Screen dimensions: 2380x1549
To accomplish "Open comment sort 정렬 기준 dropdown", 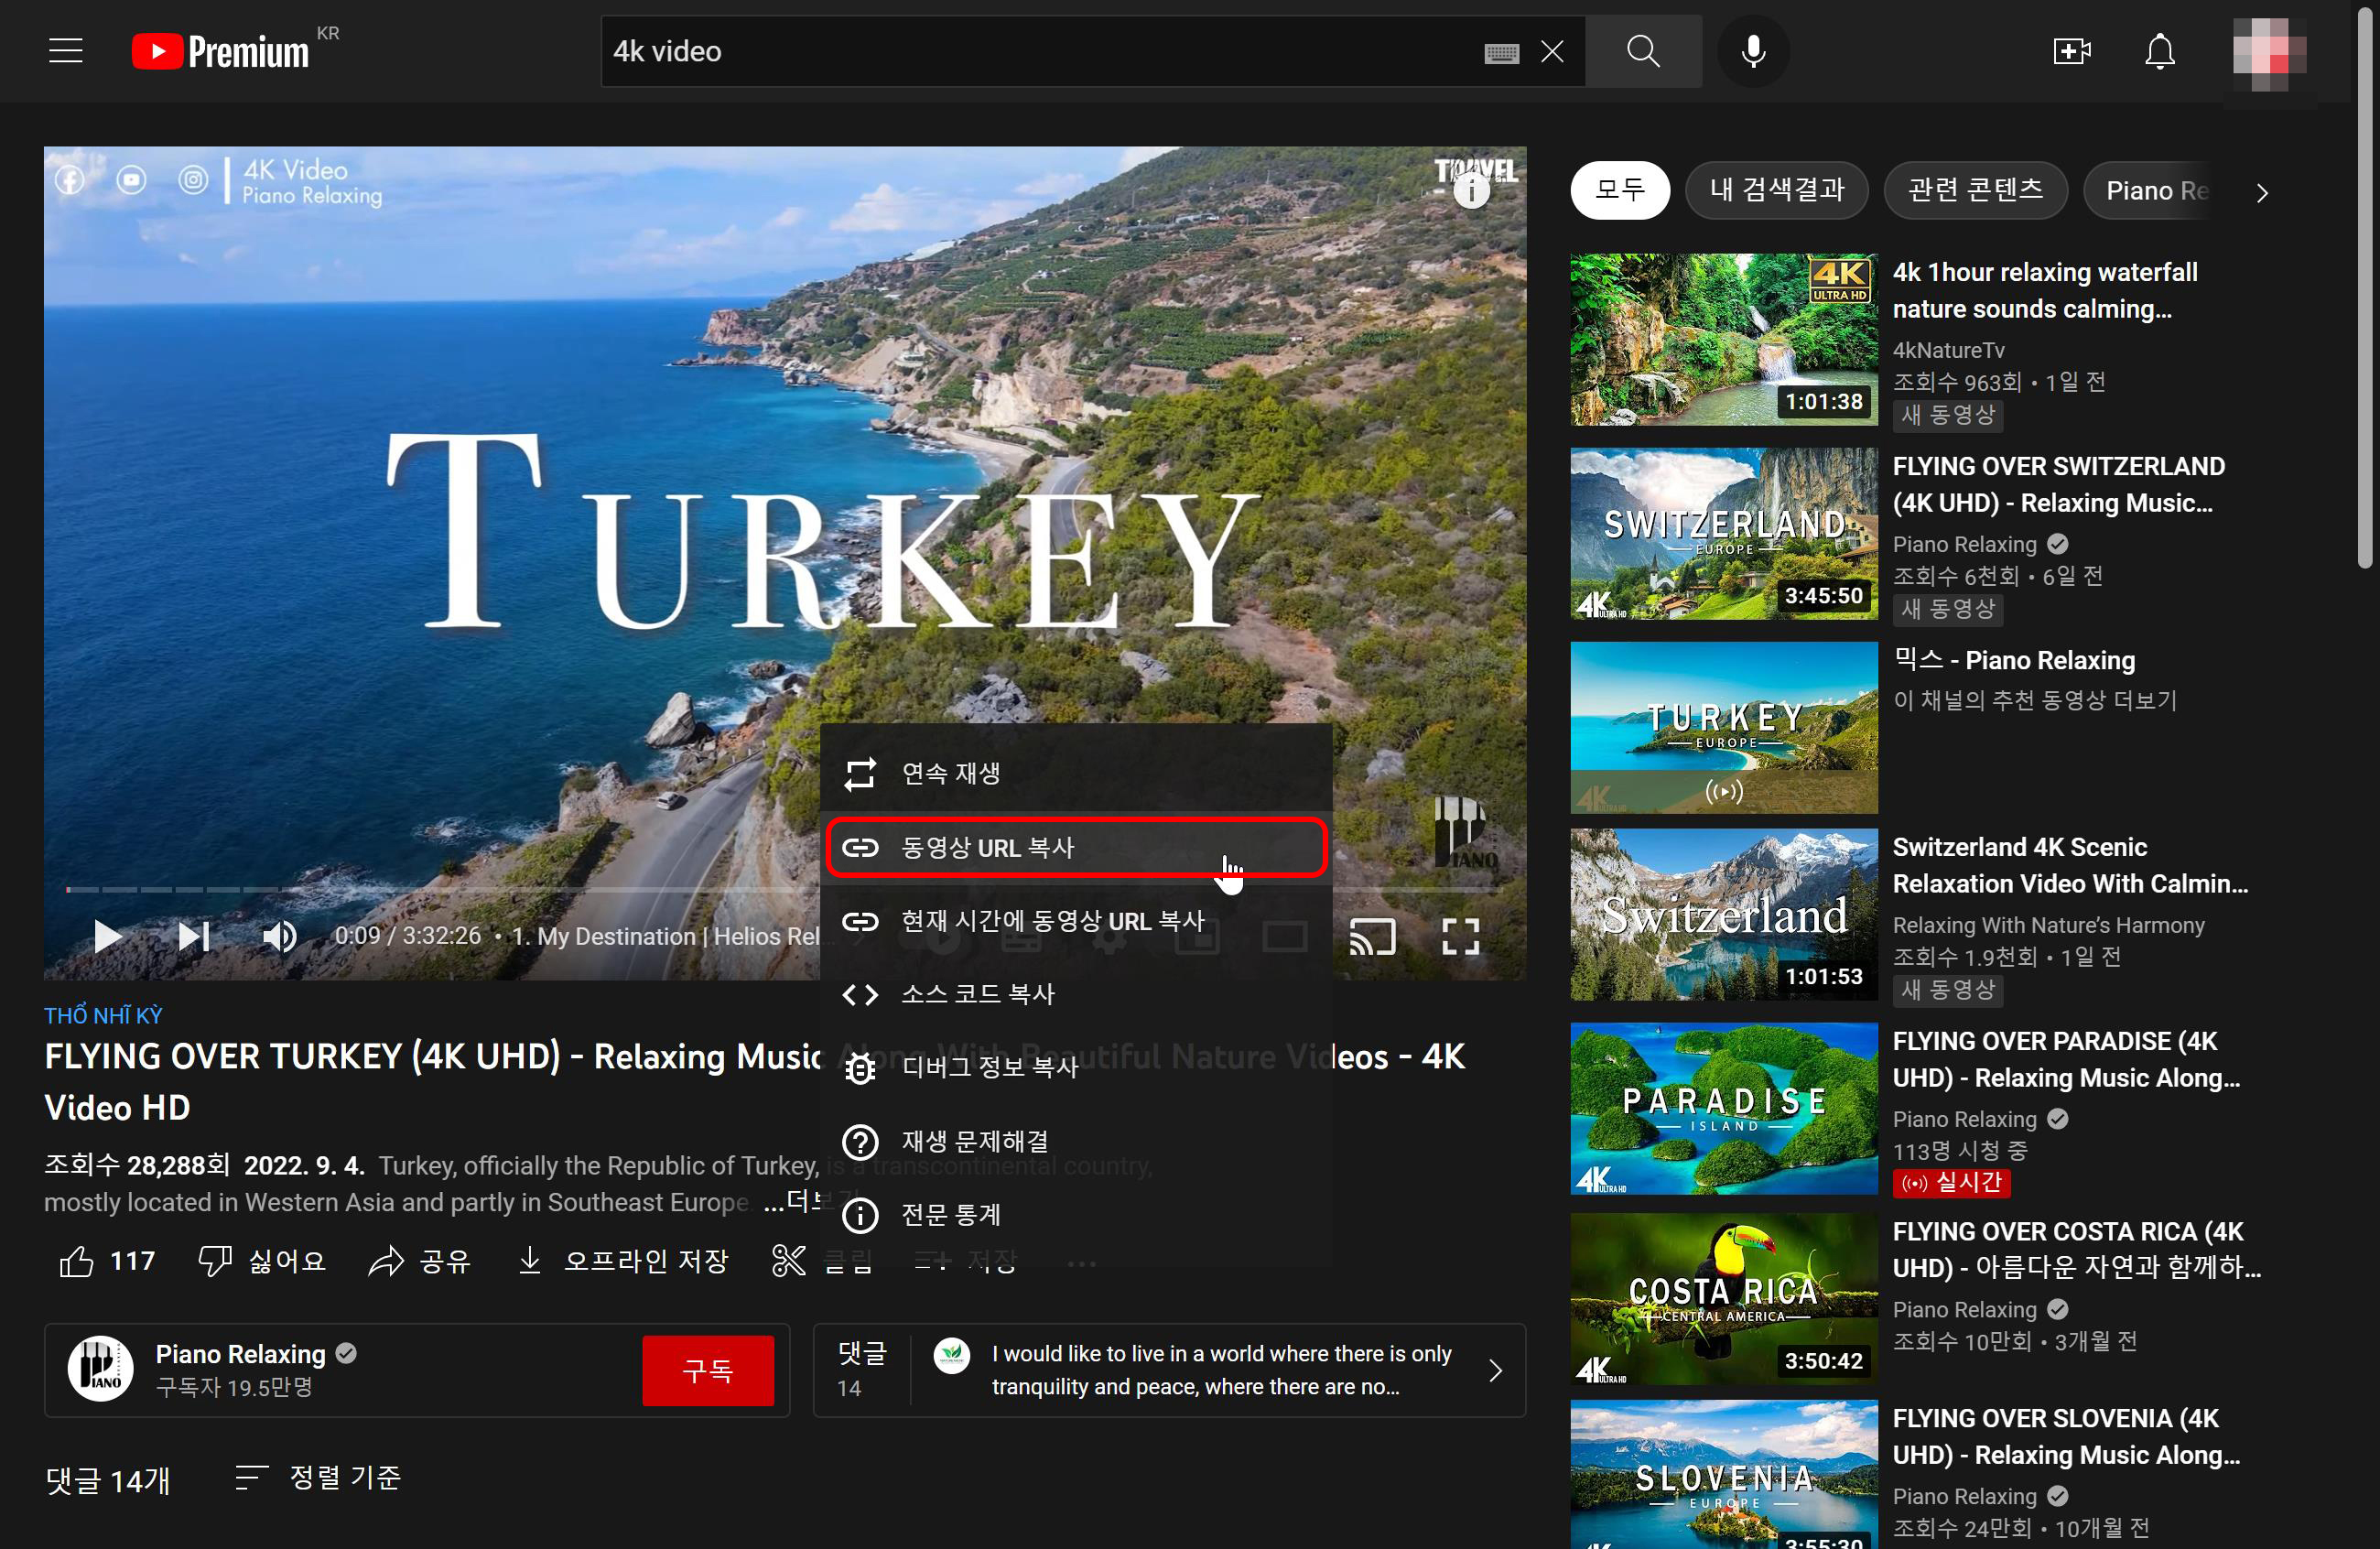I will (318, 1477).
